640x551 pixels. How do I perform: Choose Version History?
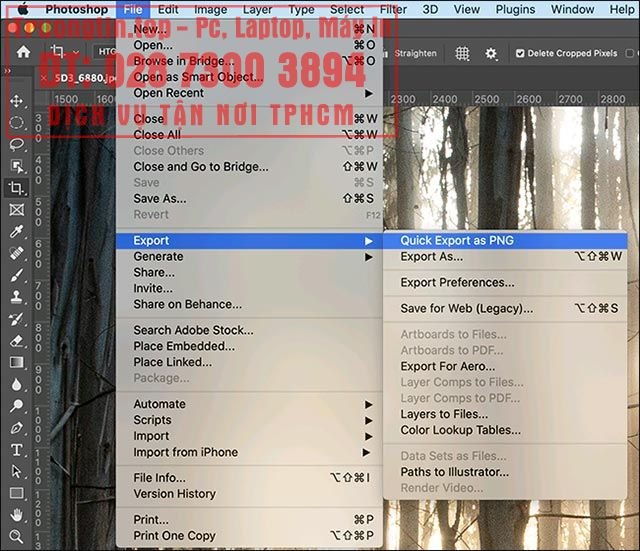[249, 494]
